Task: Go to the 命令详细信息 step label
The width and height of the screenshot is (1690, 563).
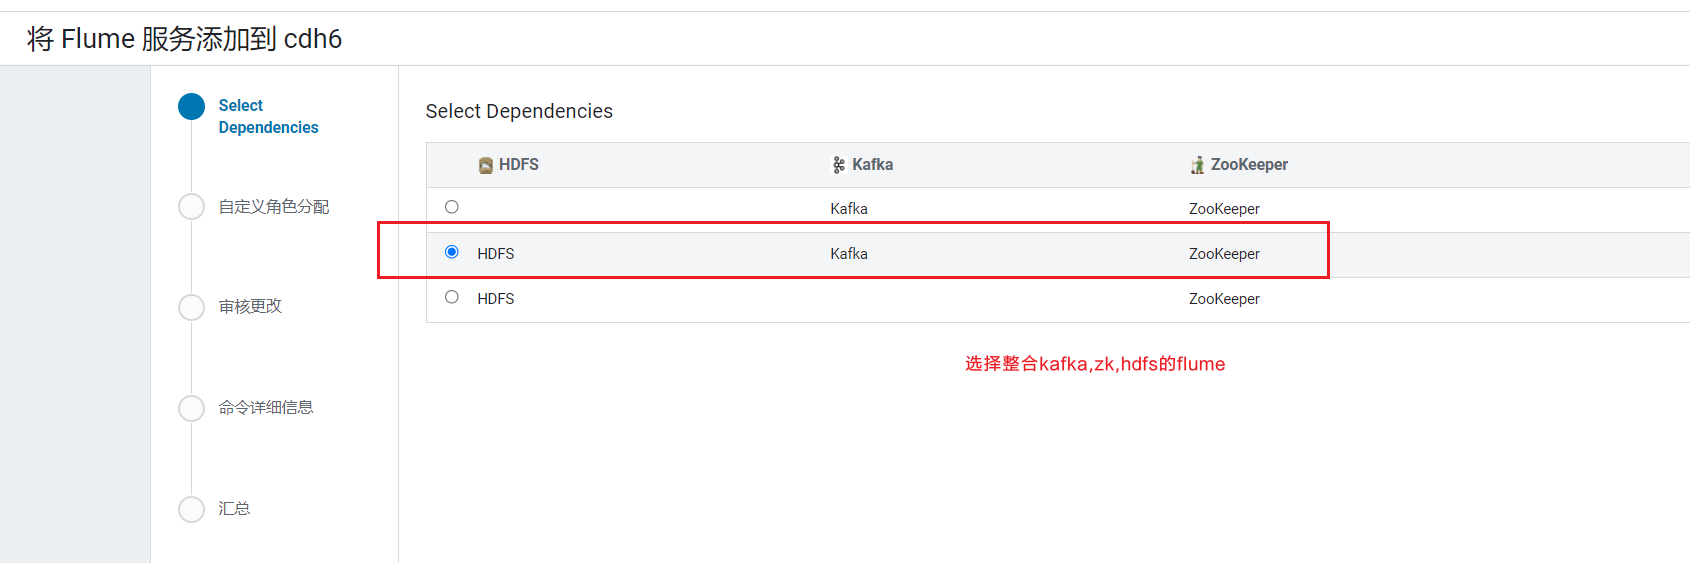Action: 266,407
